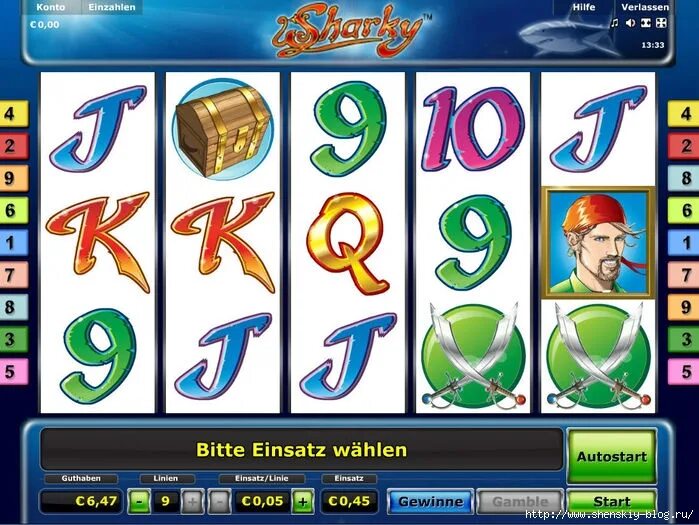Click Verlassen to leave the game
The height and width of the screenshot is (525, 699).
(645, 7)
